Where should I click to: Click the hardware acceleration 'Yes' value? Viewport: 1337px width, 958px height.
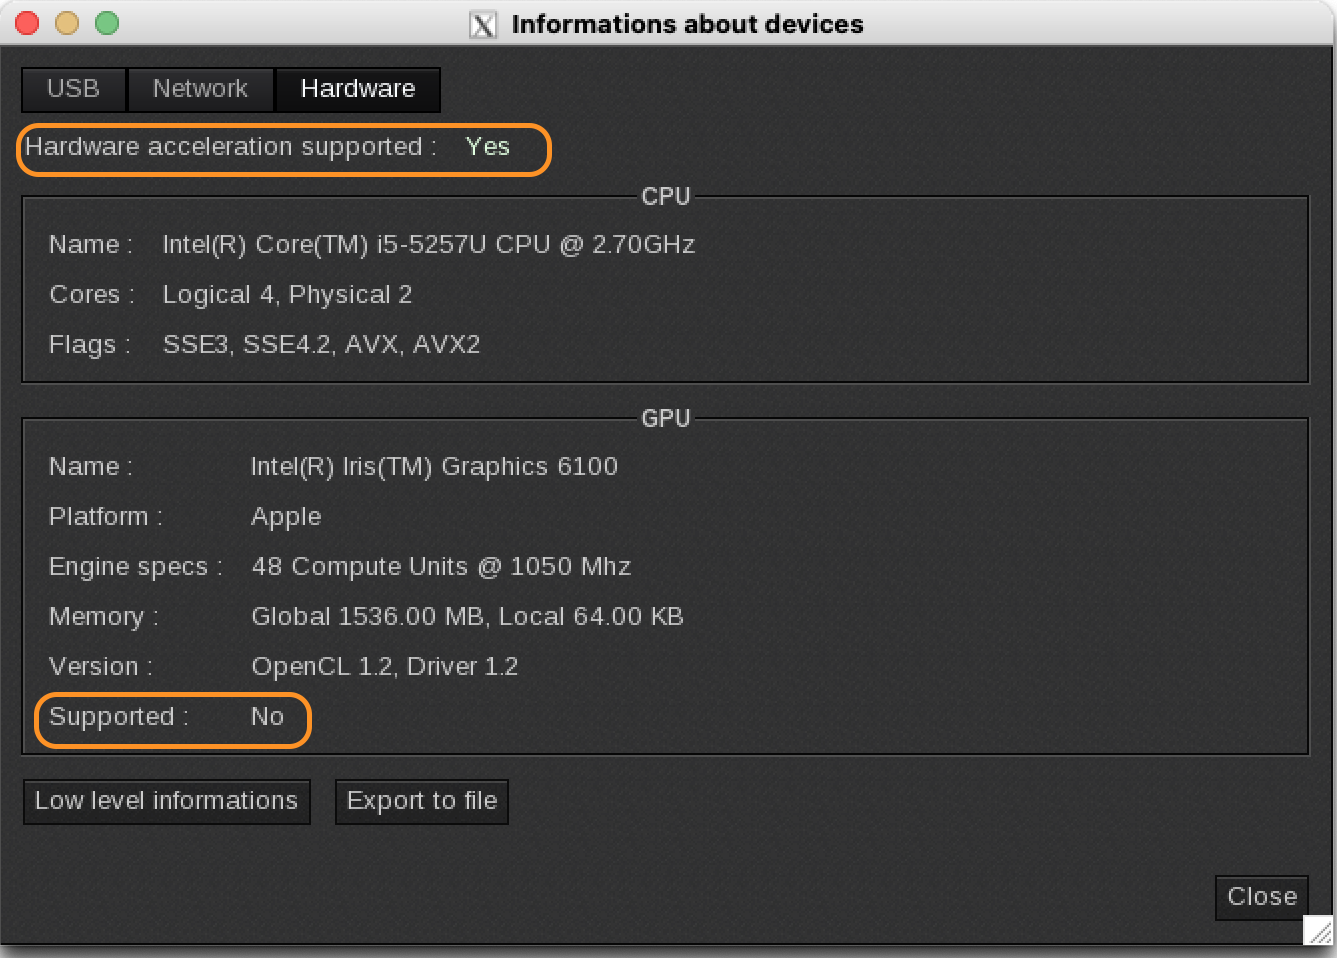pos(487,147)
